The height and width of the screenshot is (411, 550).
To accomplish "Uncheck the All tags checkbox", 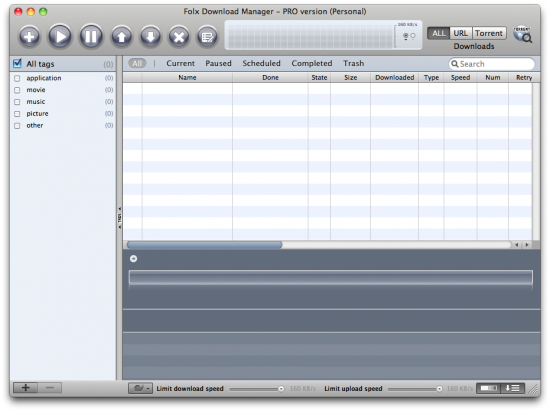I will (x=17, y=63).
